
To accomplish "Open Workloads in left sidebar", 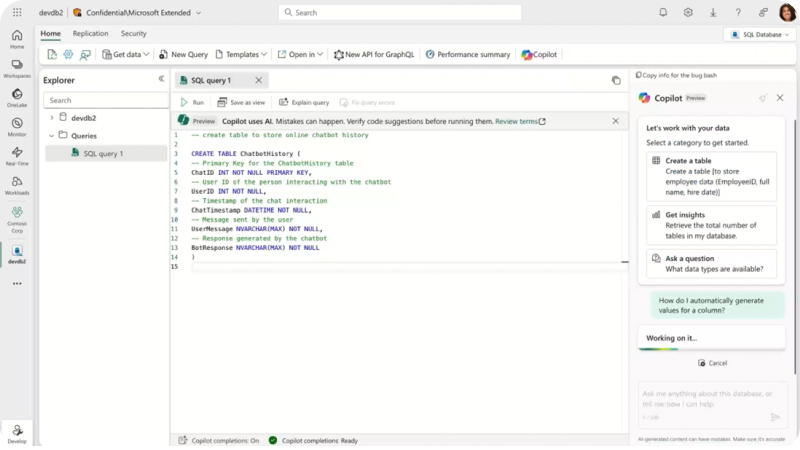I will click(x=17, y=185).
